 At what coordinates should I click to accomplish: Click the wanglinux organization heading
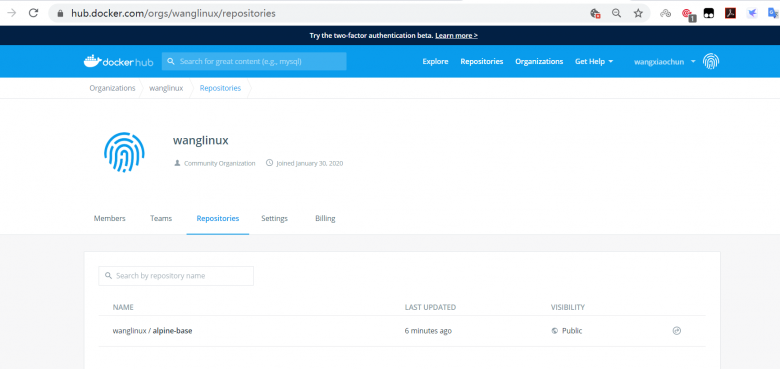[200, 141]
